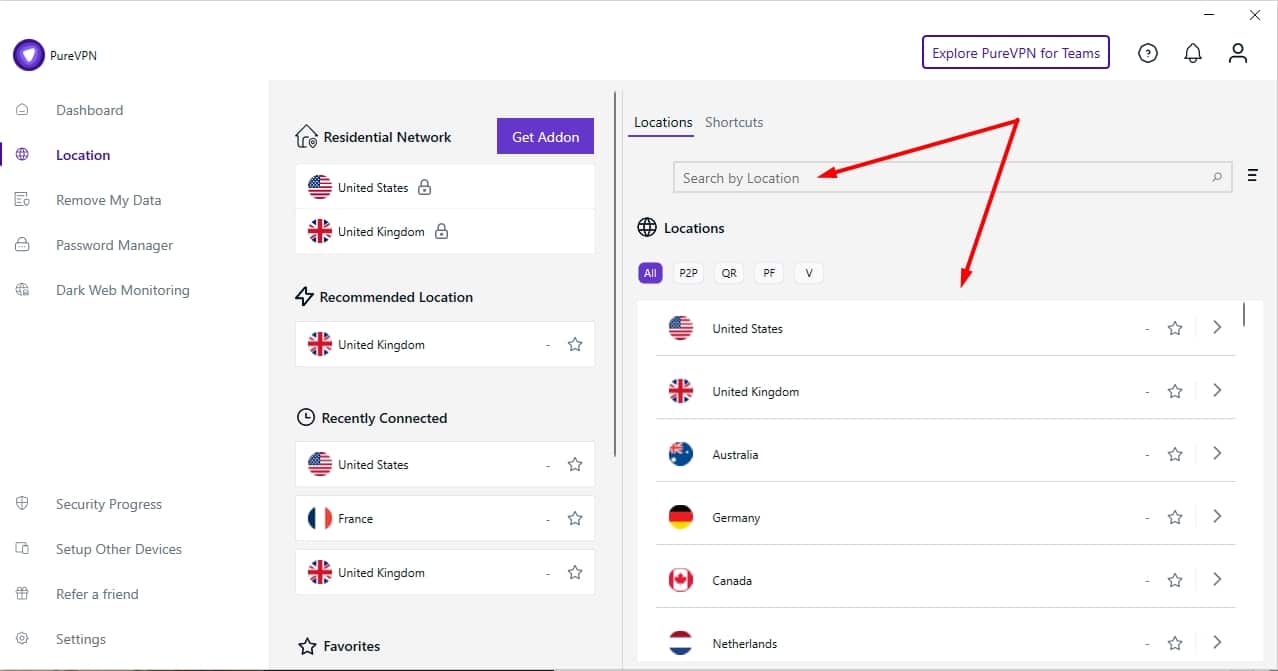Viewport: 1278px width, 671px height.
Task: Expand United Kingdom cities chevron in list
Action: point(1217,390)
